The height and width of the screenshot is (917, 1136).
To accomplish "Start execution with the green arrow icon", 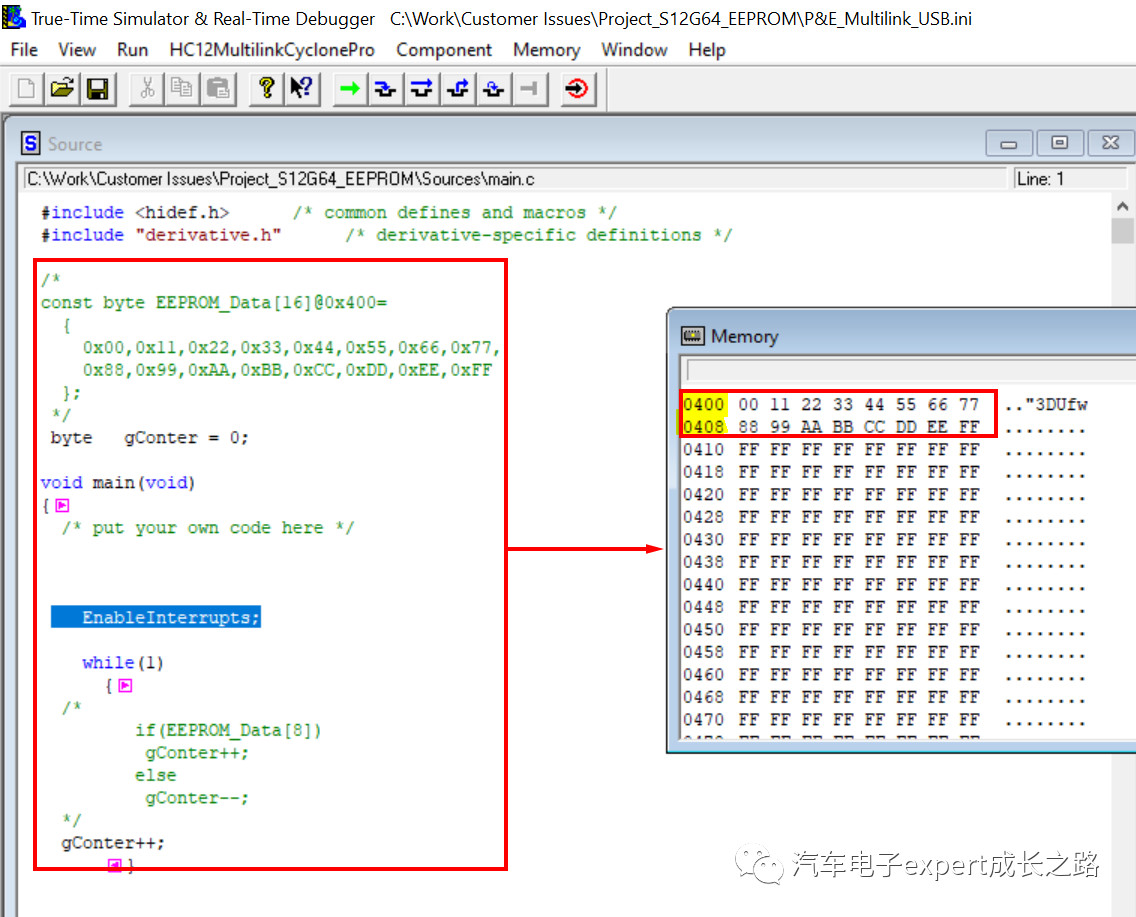I will (349, 89).
